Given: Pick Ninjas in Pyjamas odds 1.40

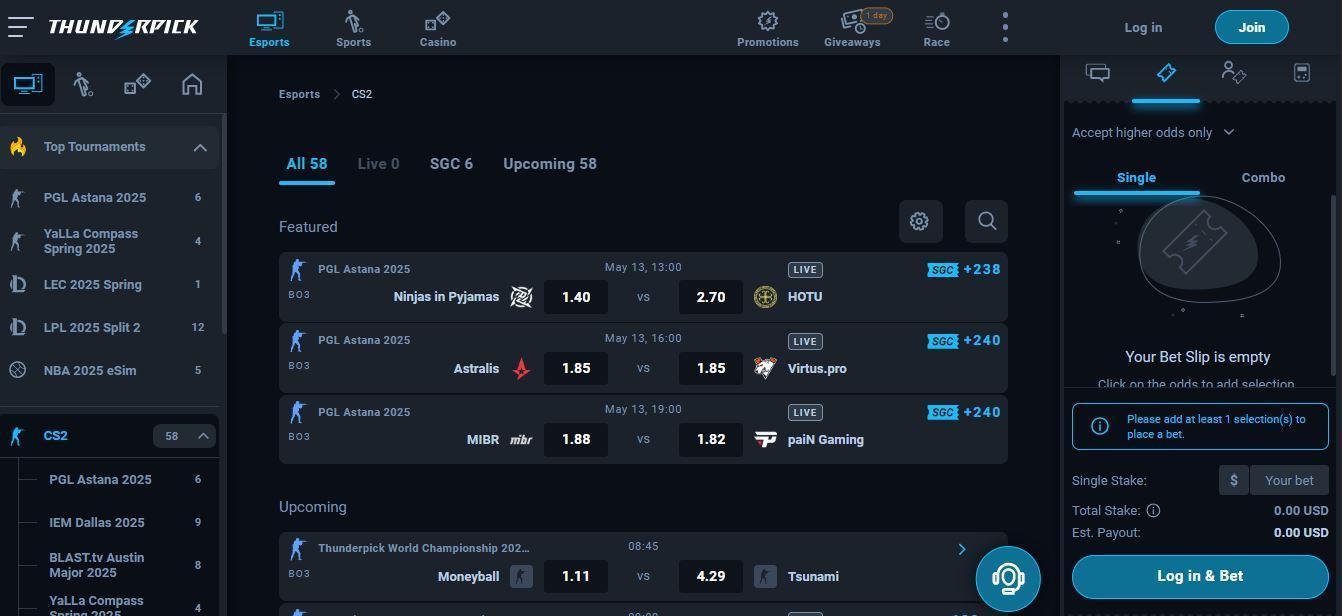Looking at the screenshot, I should (x=576, y=297).
